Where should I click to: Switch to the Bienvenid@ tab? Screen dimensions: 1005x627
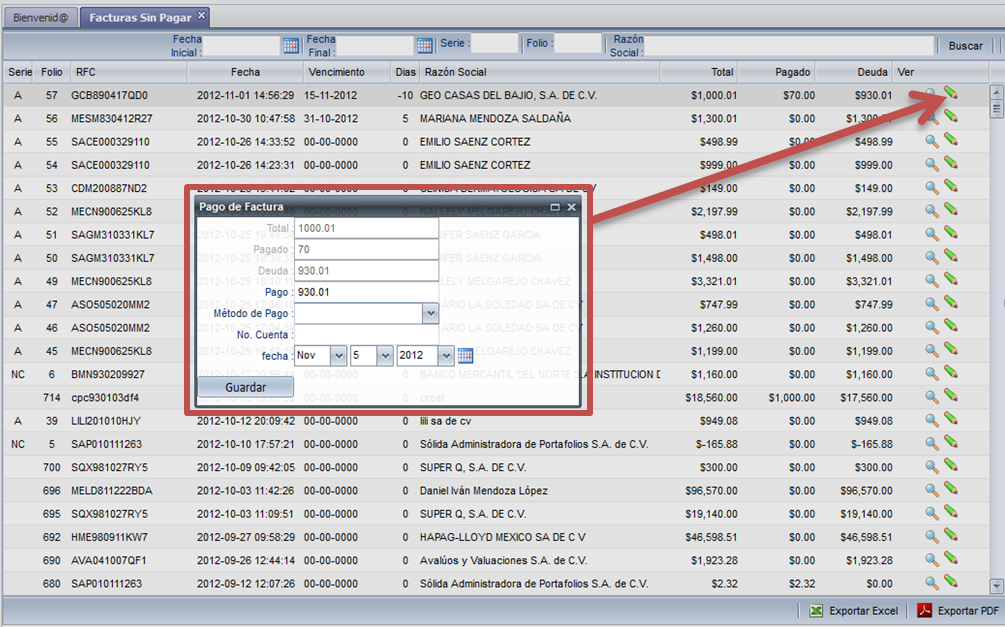41,17
